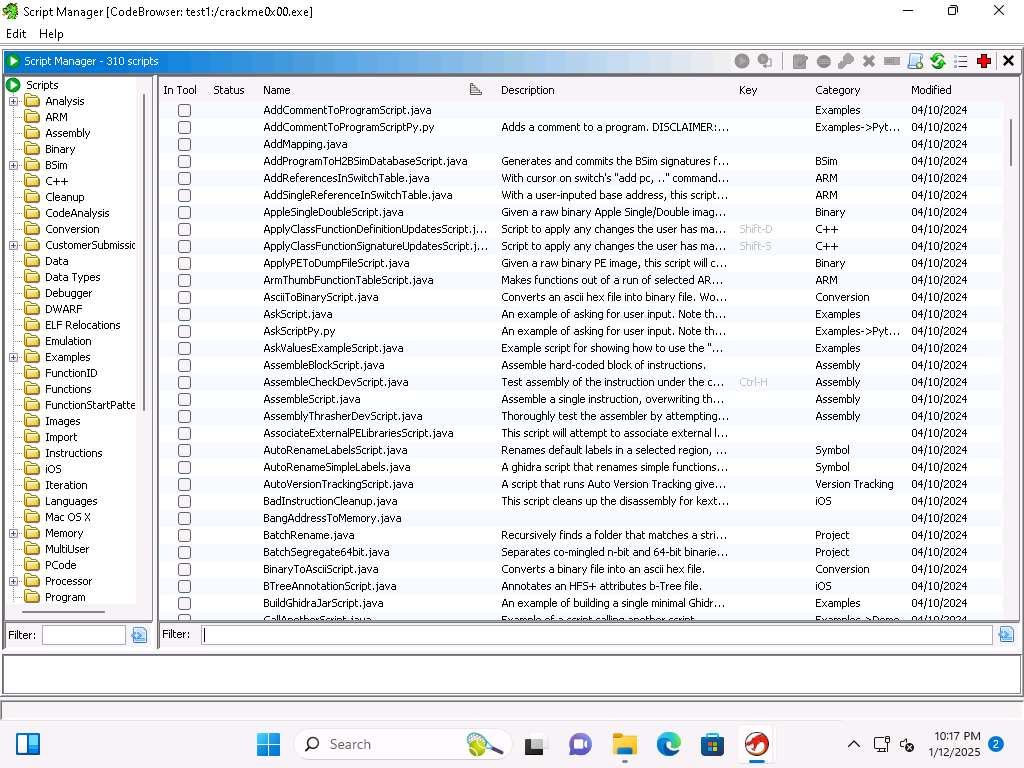Click the Edit Script toolbar icon

tap(800, 61)
